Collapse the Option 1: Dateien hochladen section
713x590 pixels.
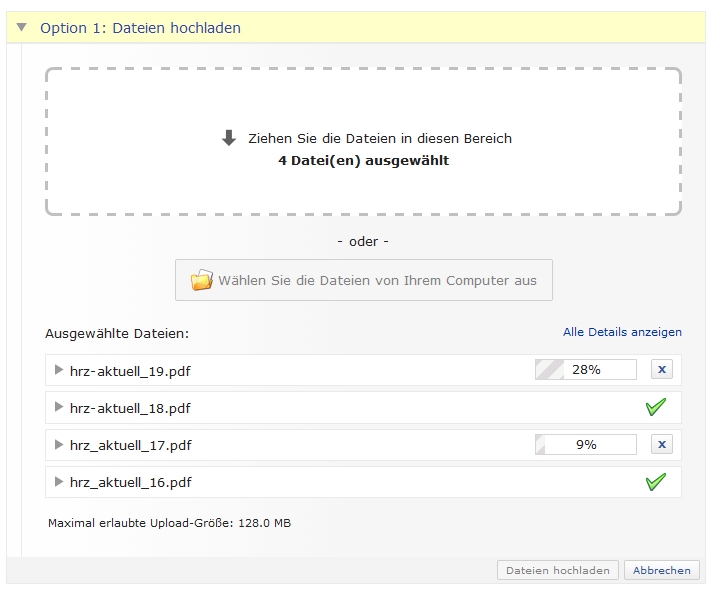(22, 28)
